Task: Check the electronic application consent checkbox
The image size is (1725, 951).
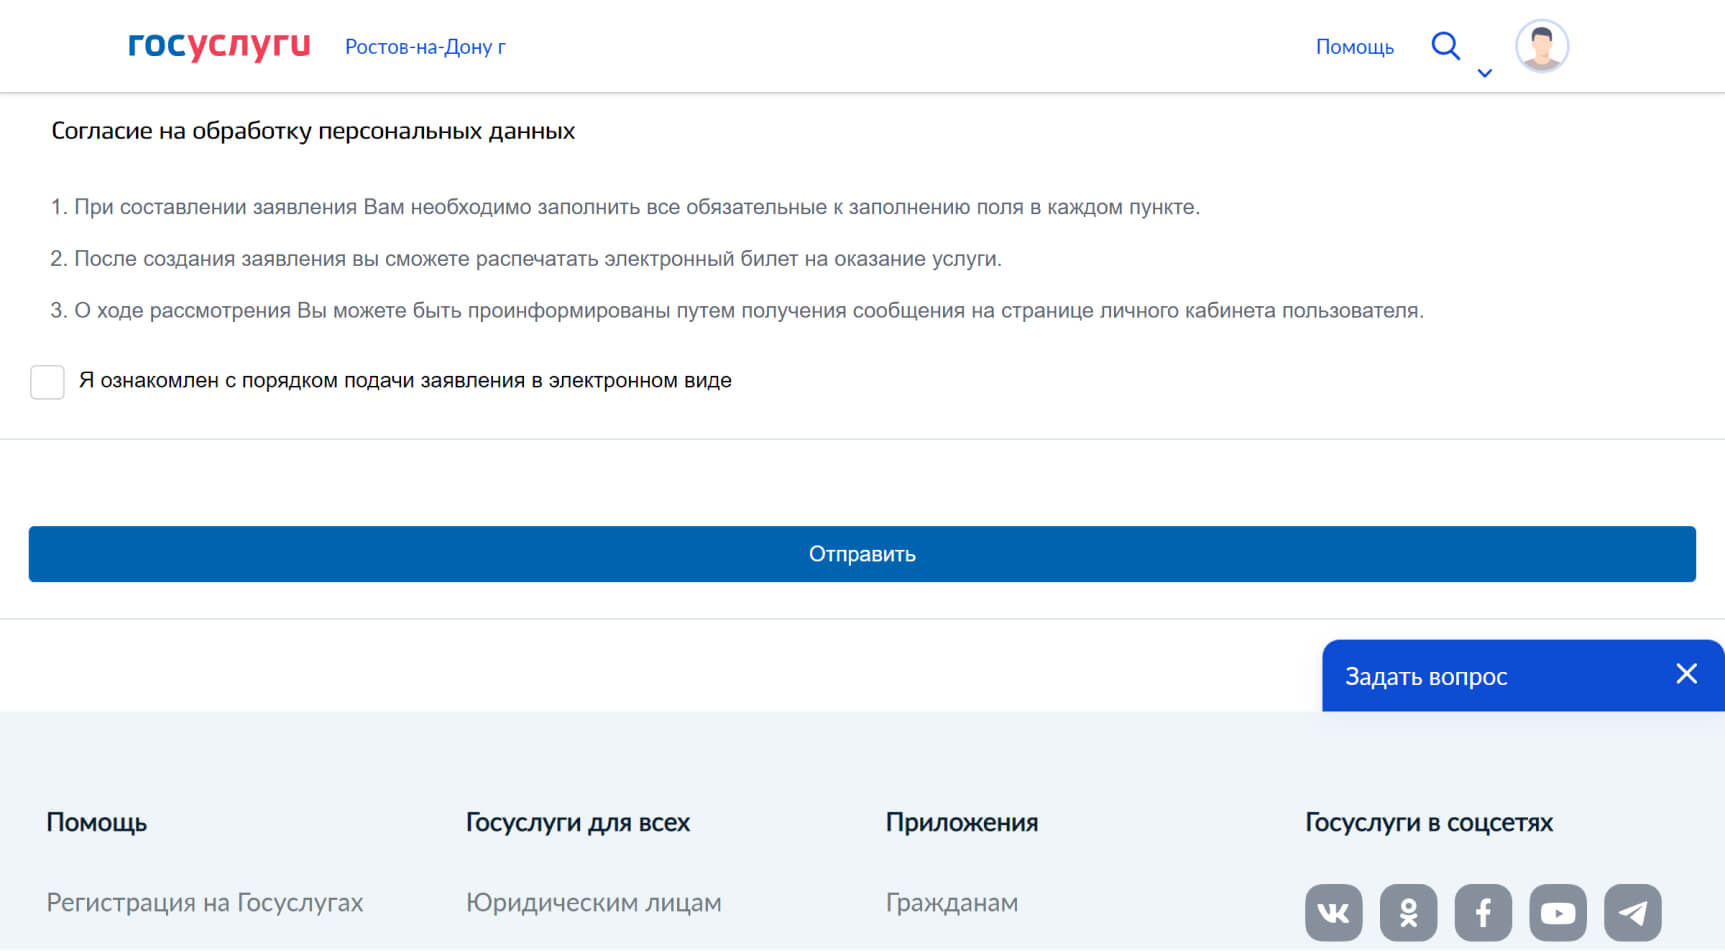Action: click(x=47, y=382)
